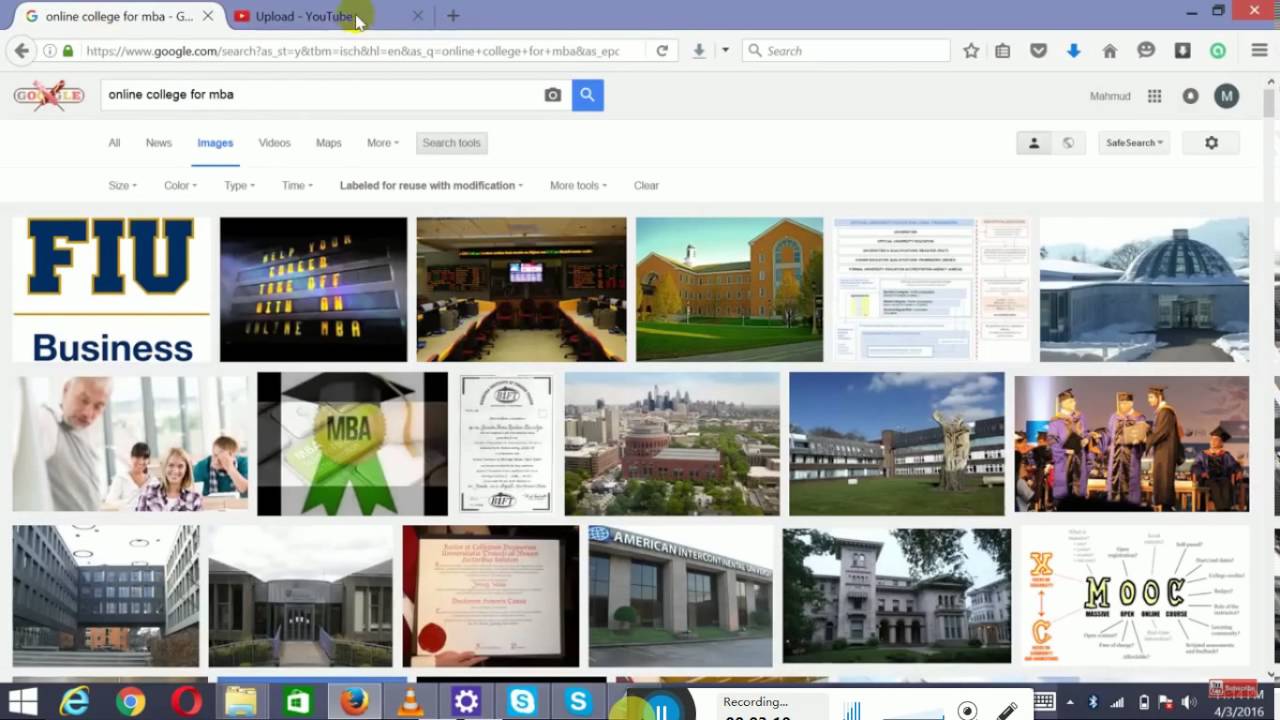Image resolution: width=1280 pixels, height=720 pixels.
Task: Open the FIU Business image result
Action: coord(112,290)
